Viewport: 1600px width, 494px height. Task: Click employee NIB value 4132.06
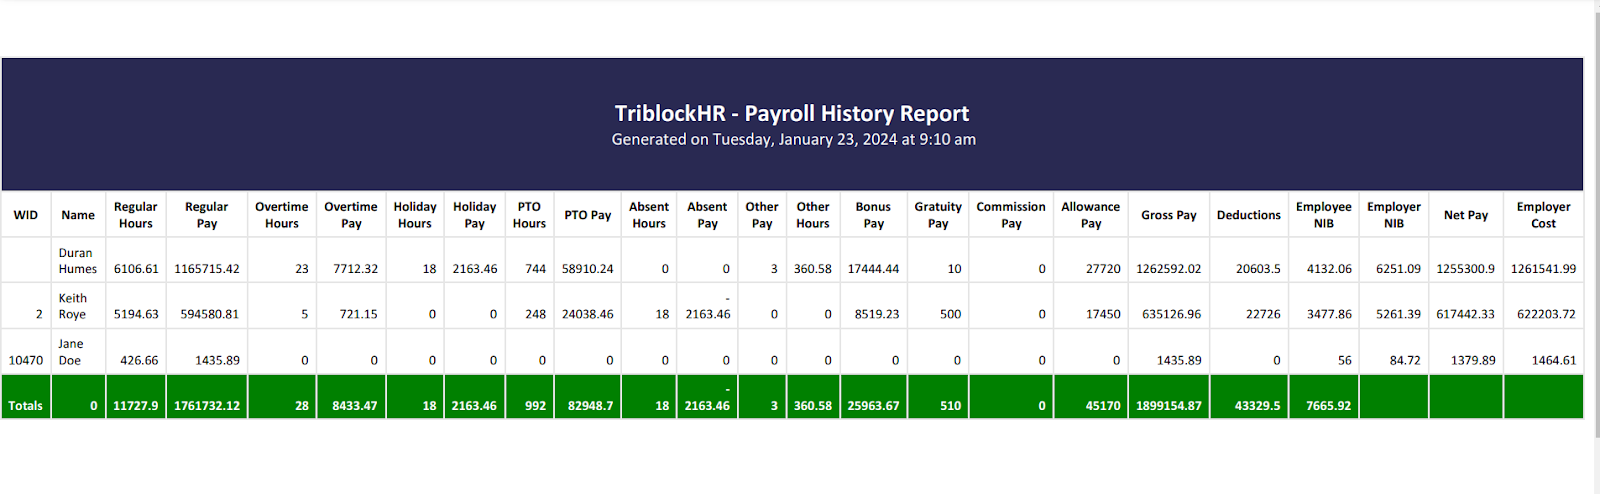click(x=1329, y=269)
